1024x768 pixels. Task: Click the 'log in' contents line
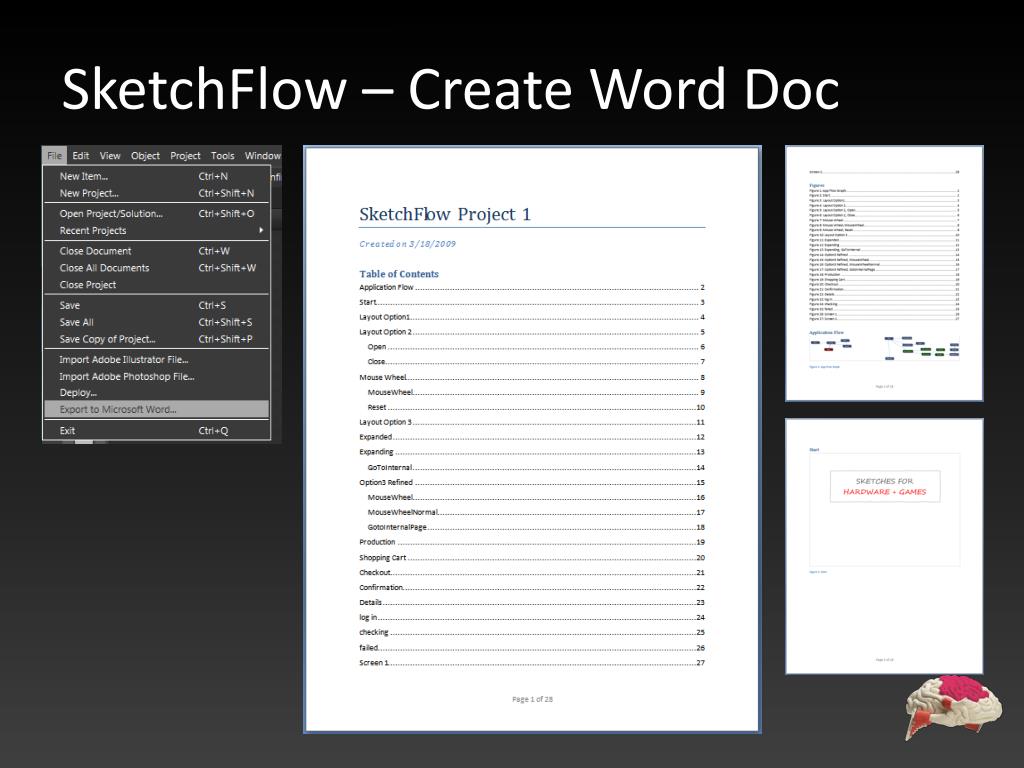point(532,617)
